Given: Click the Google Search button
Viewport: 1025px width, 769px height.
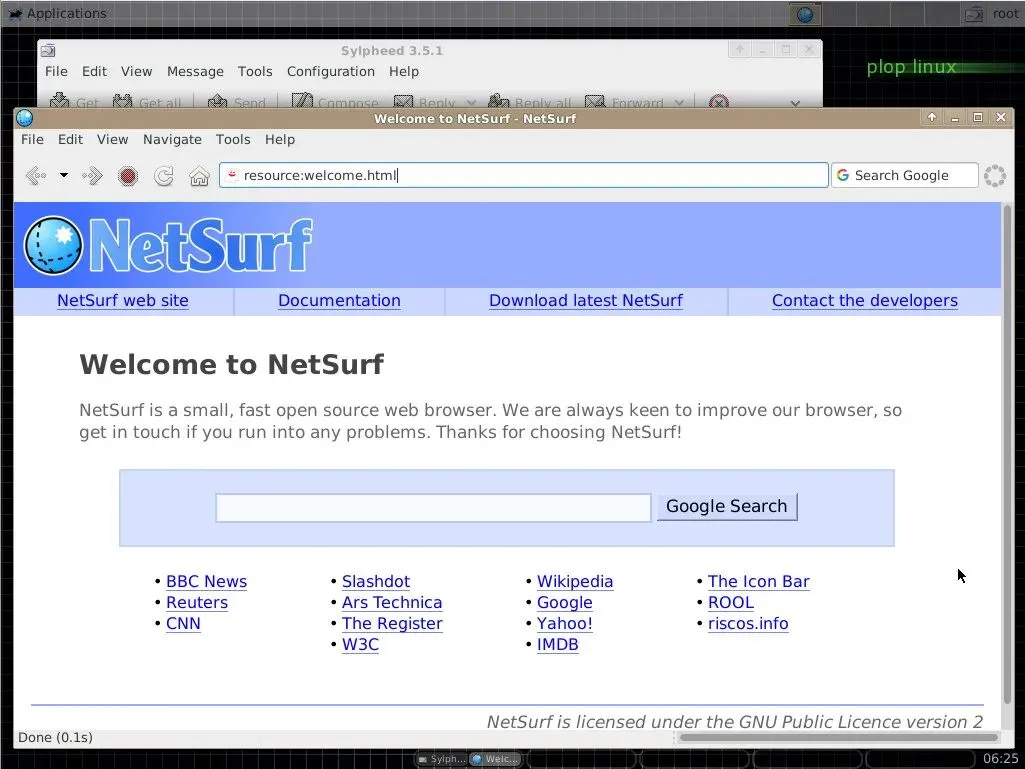Looking at the screenshot, I should click(x=727, y=507).
